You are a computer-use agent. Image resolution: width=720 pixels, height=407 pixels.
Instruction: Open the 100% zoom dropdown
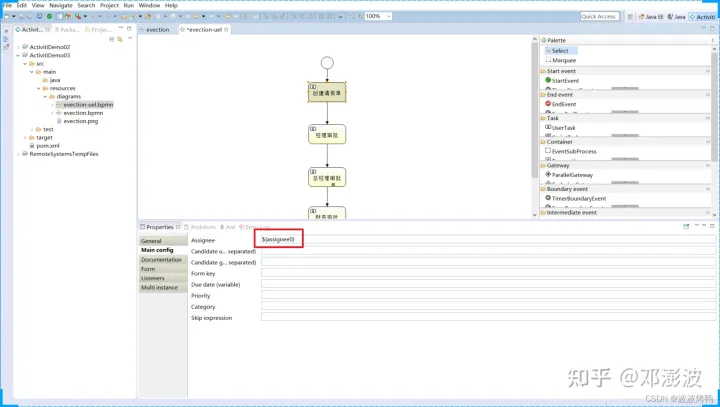pyautogui.click(x=389, y=17)
